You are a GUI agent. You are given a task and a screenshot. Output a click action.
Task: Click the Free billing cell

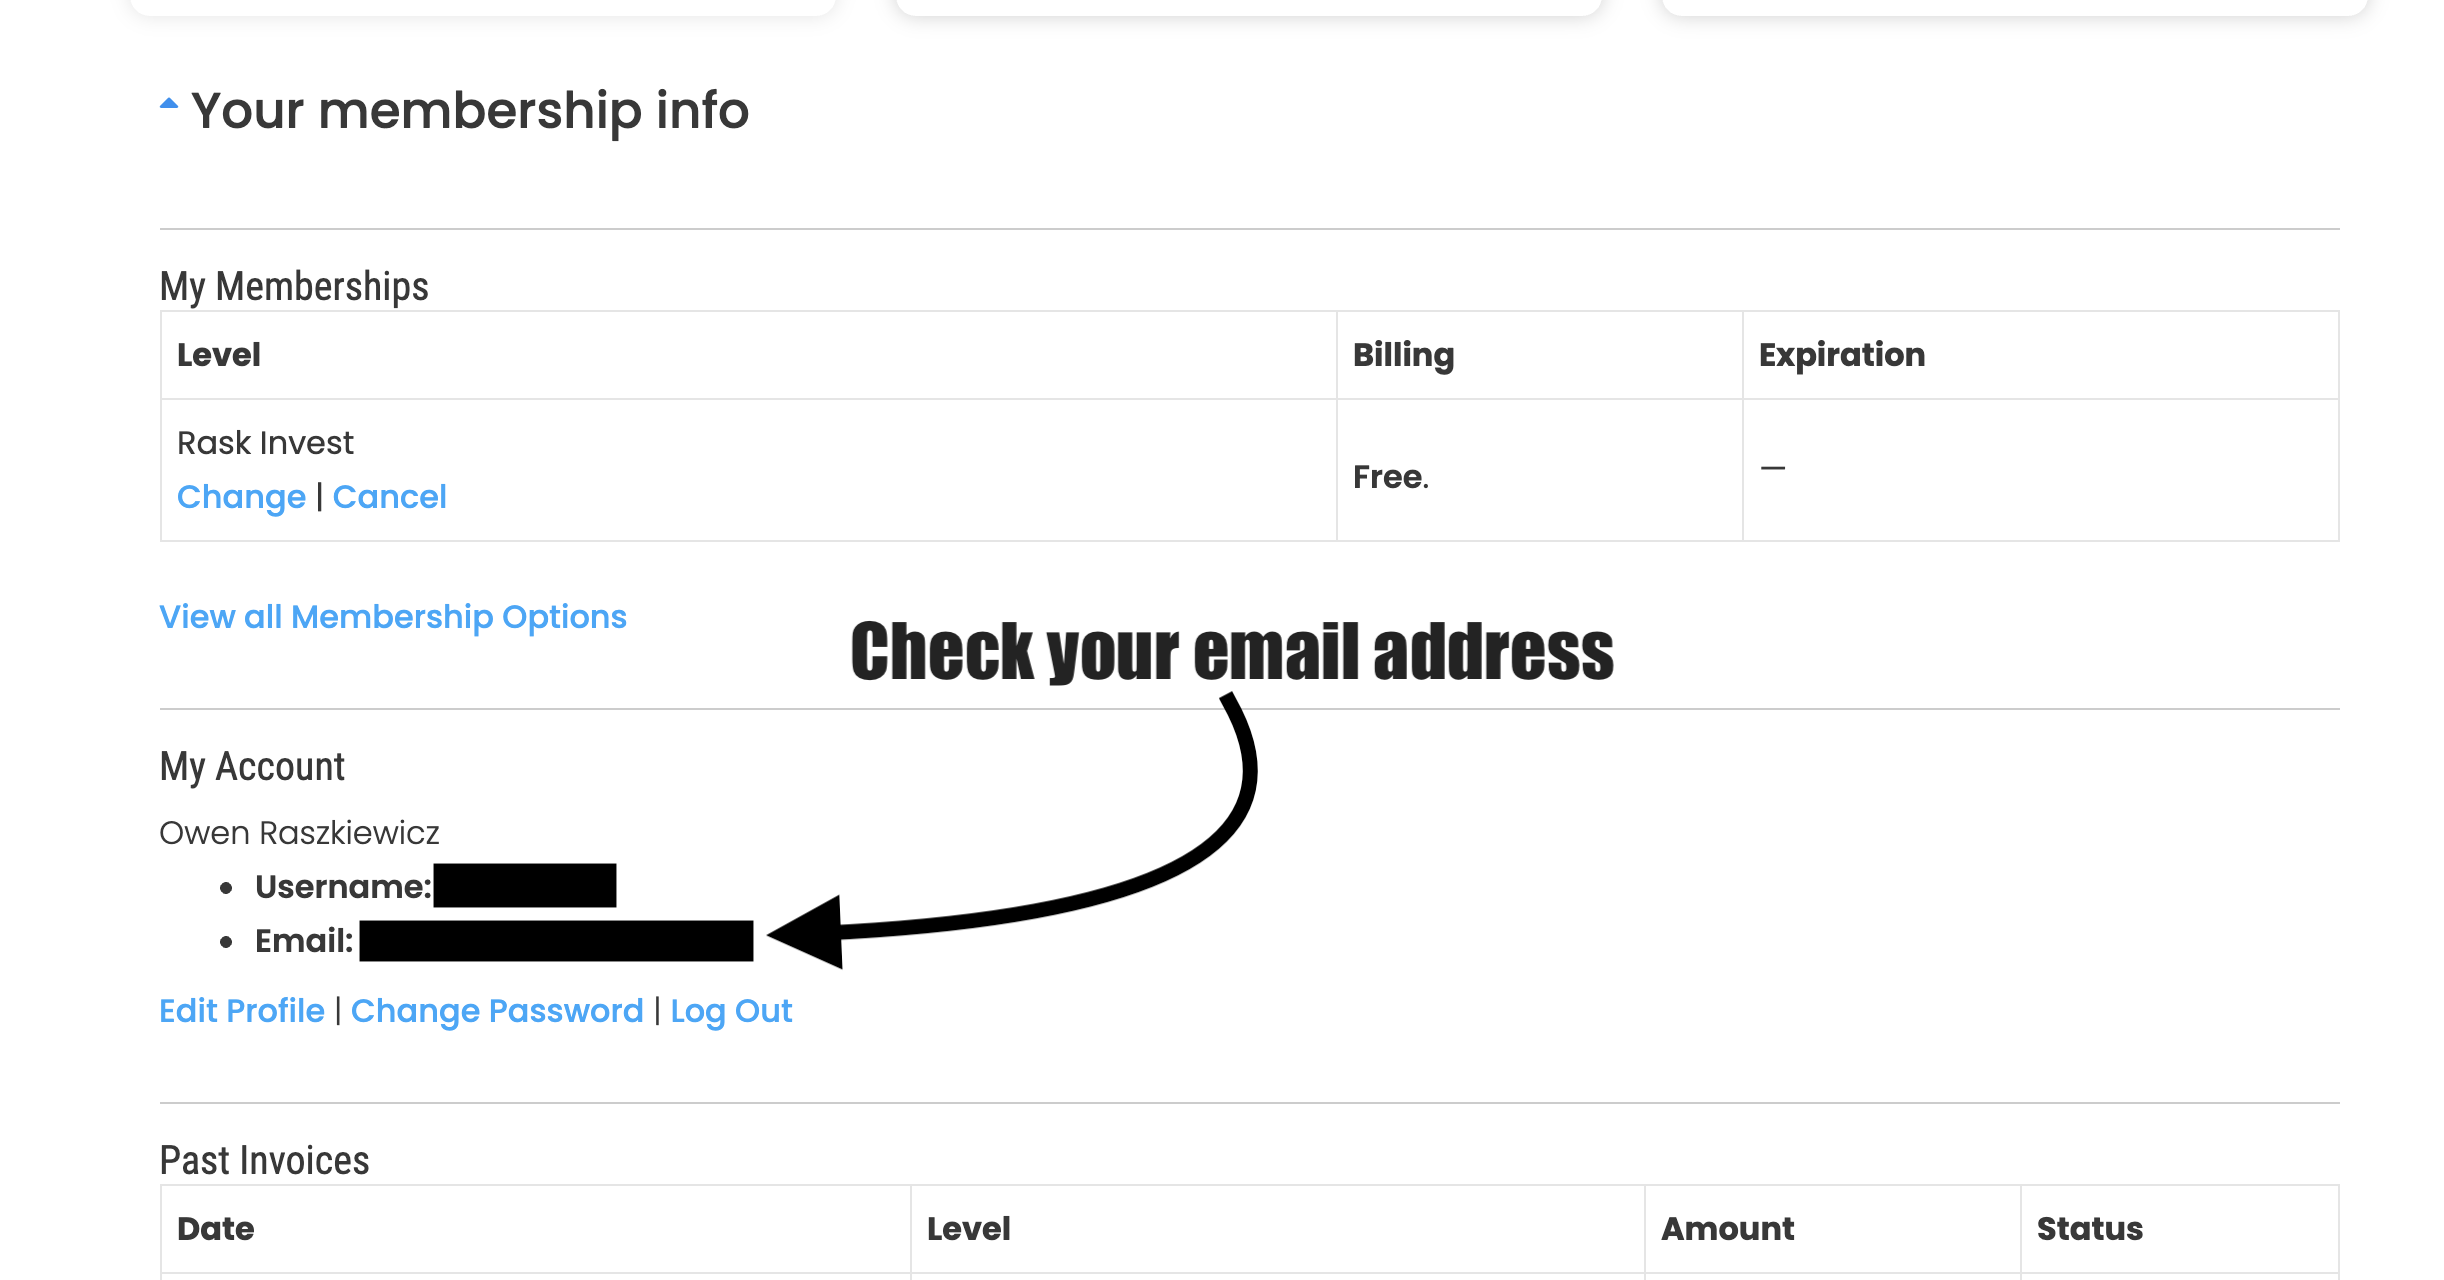[x=1391, y=477]
